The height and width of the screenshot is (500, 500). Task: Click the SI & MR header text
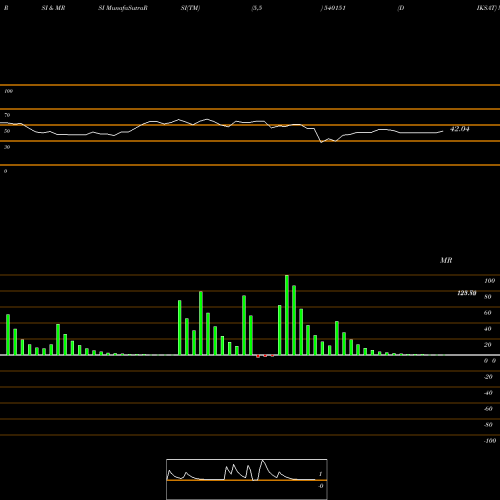click(x=53, y=8)
